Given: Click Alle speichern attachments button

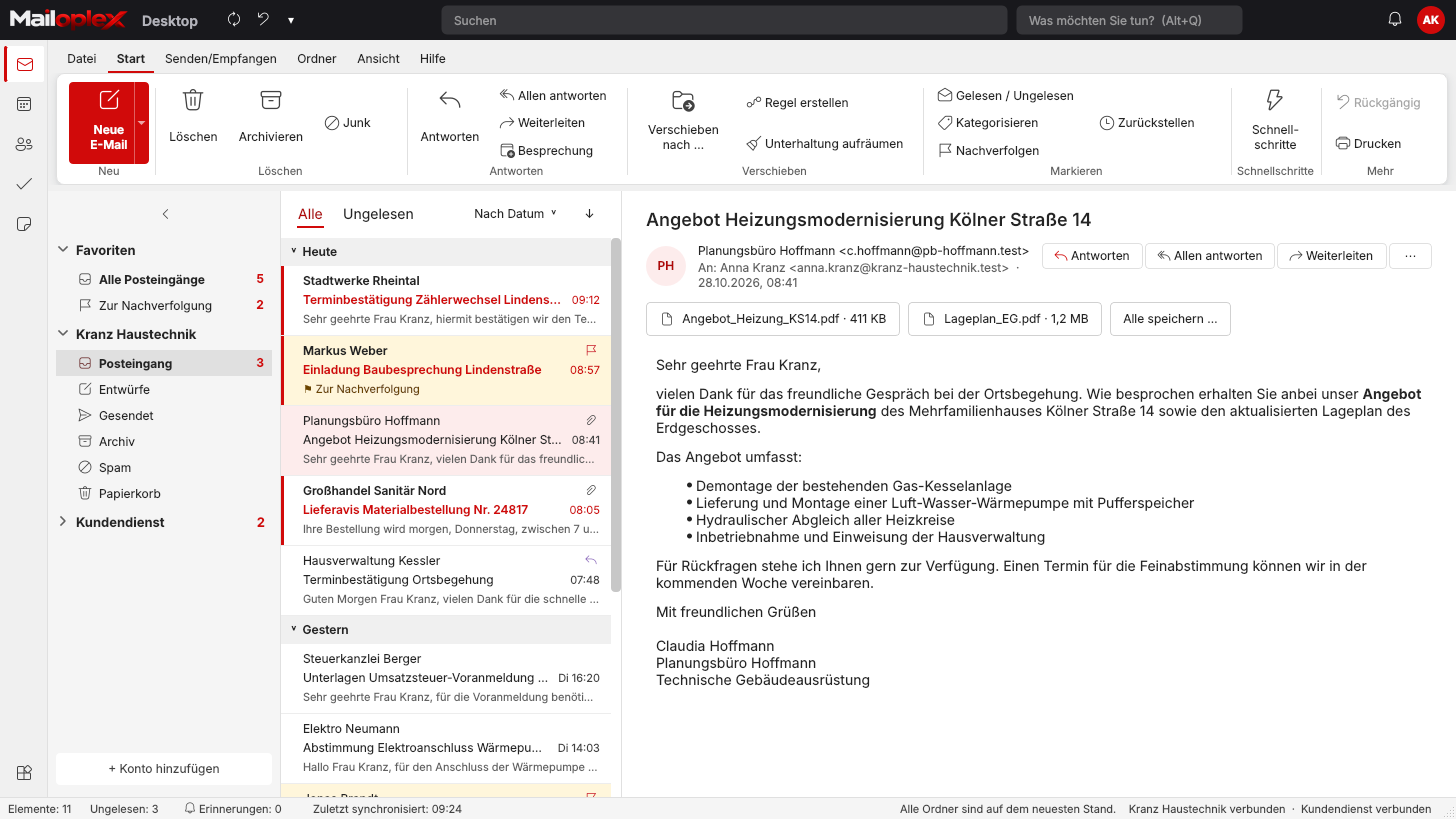Looking at the screenshot, I should (x=1170, y=319).
